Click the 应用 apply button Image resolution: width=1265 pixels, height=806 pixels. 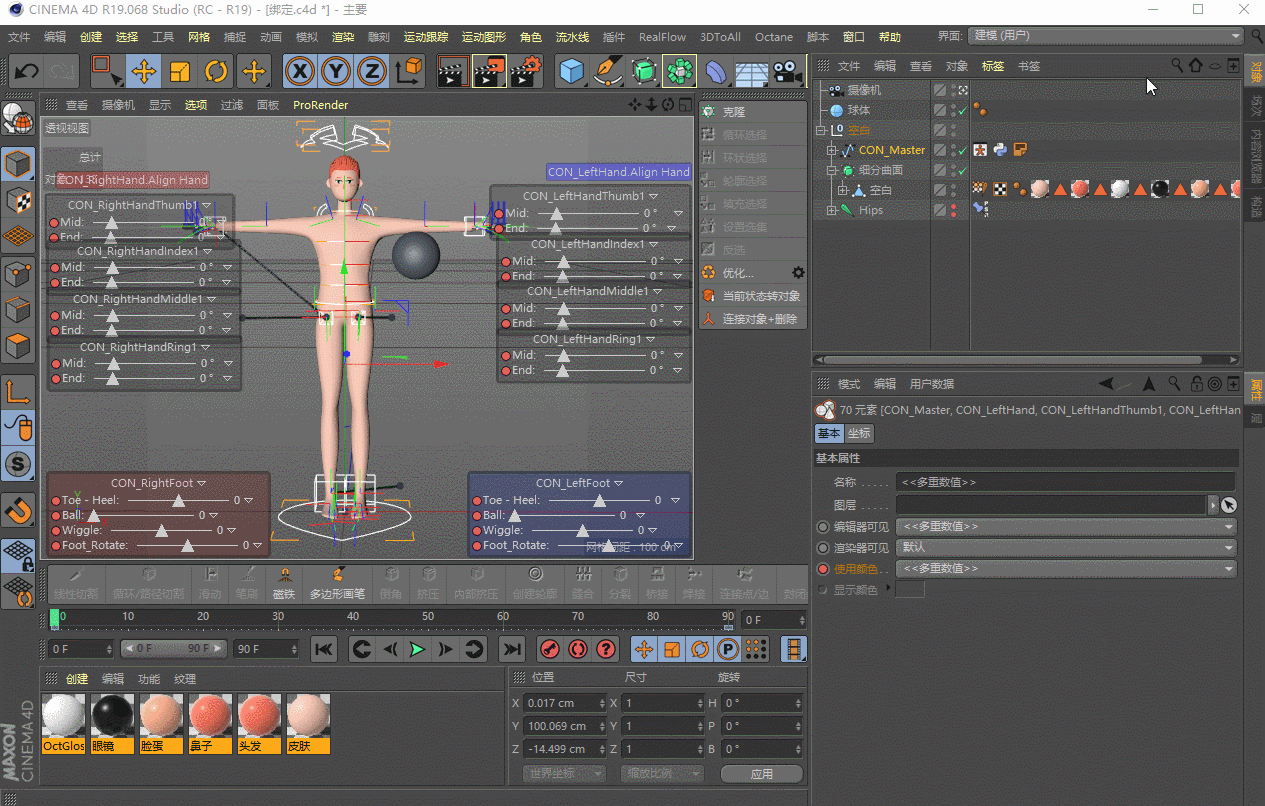[761, 773]
